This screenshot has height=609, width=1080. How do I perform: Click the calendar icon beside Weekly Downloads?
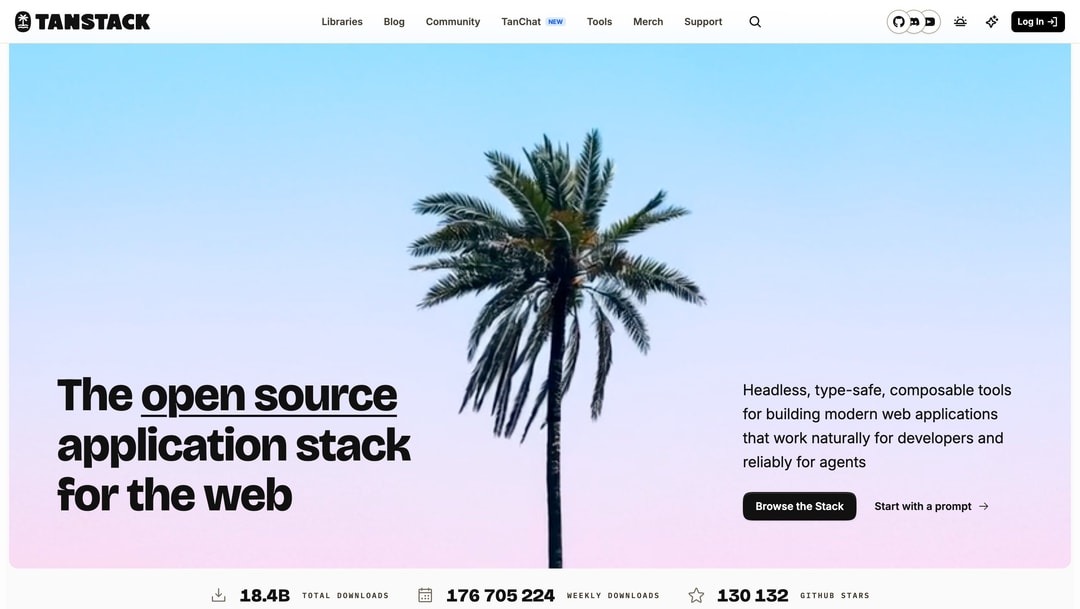(x=425, y=595)
